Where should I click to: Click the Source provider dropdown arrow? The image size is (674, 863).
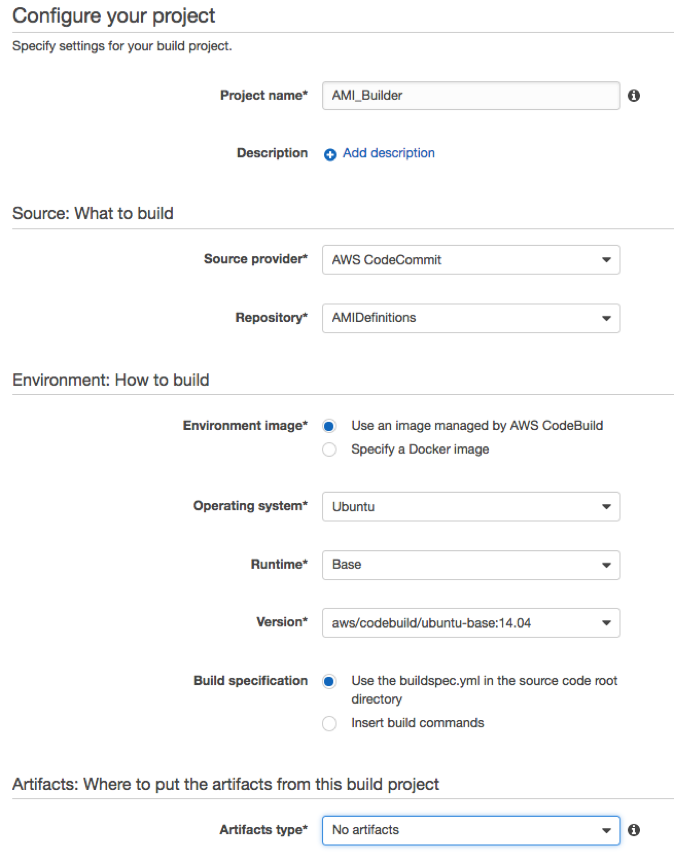(607, 258)
